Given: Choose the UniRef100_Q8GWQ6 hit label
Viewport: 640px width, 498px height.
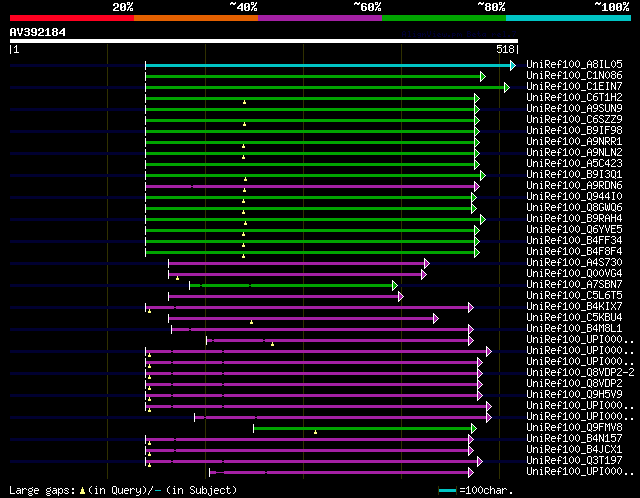Looking at the screenshot, I should (x=574, y=207).
